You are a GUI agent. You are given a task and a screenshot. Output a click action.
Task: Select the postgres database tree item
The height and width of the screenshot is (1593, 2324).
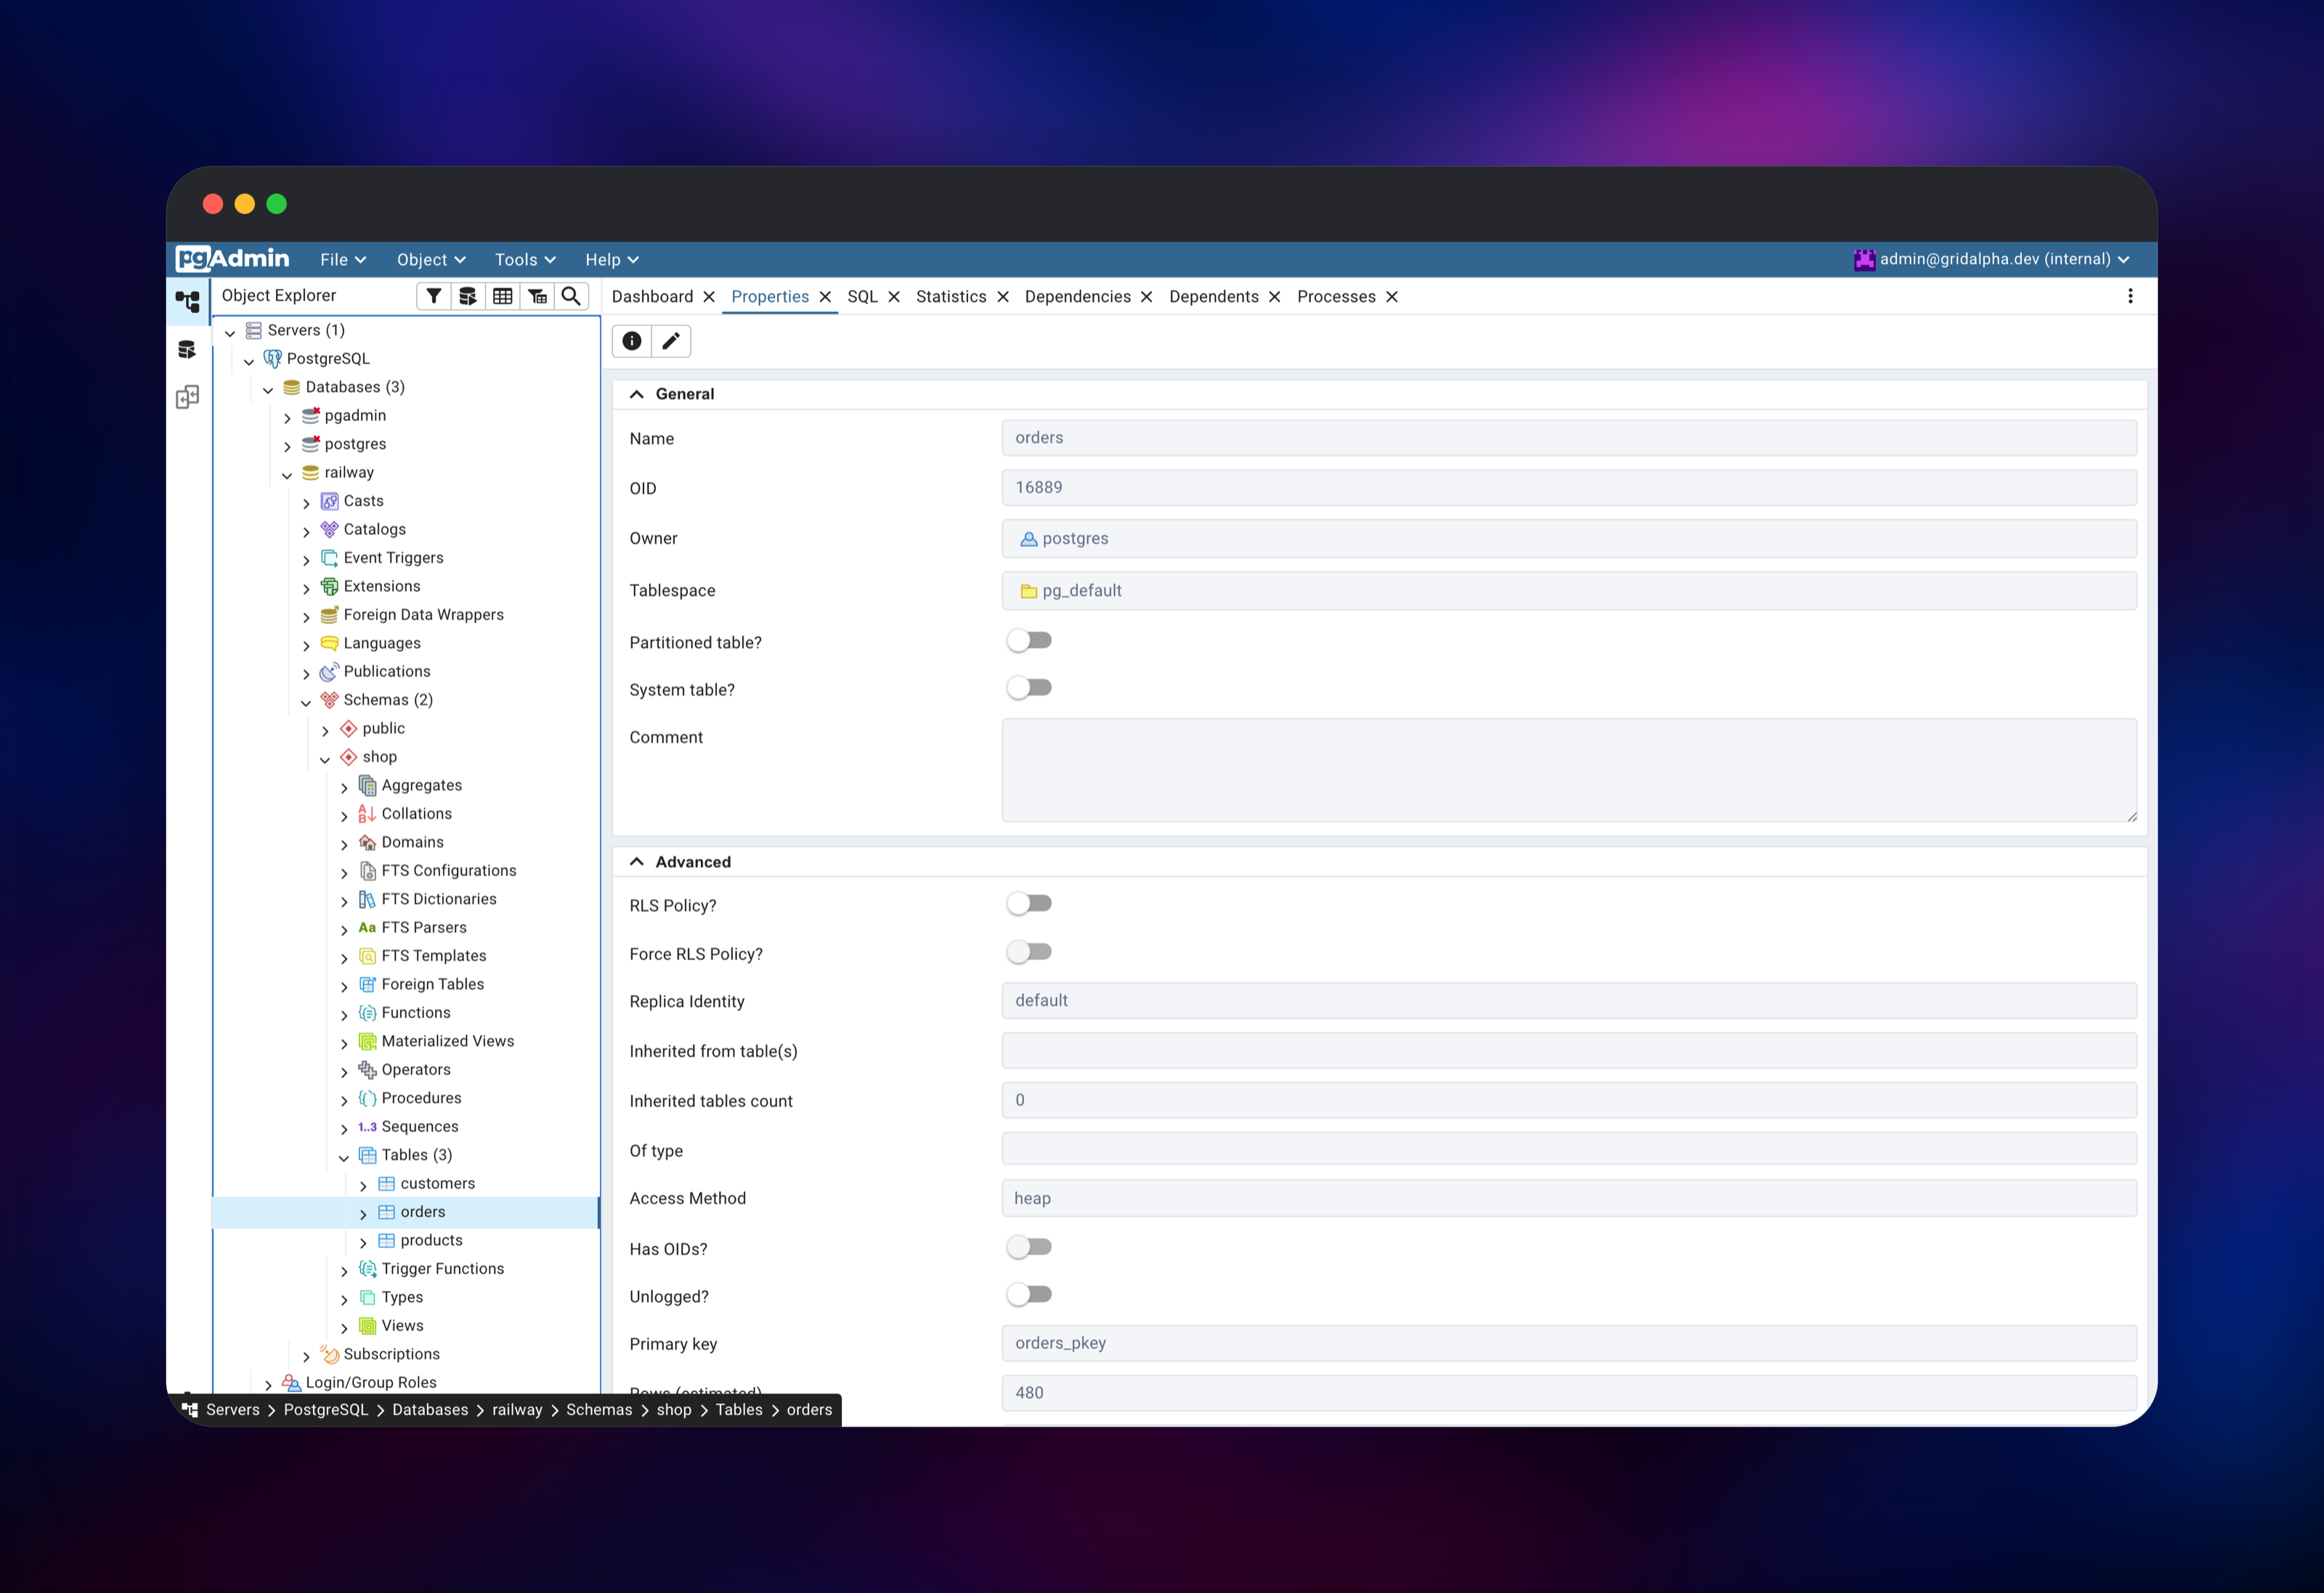click(355, 444)
